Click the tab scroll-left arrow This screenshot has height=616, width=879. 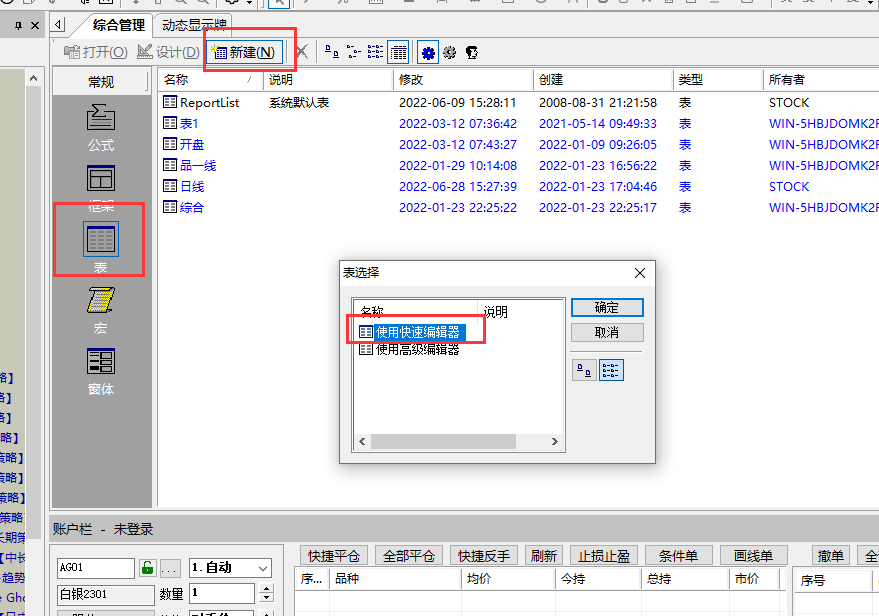(x=58, y=25)
